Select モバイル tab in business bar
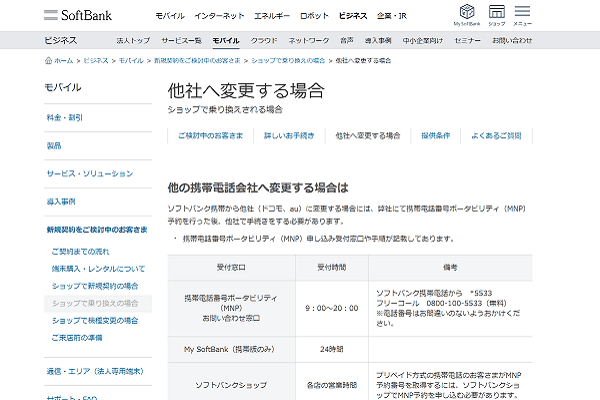 [x=226, y=40]
